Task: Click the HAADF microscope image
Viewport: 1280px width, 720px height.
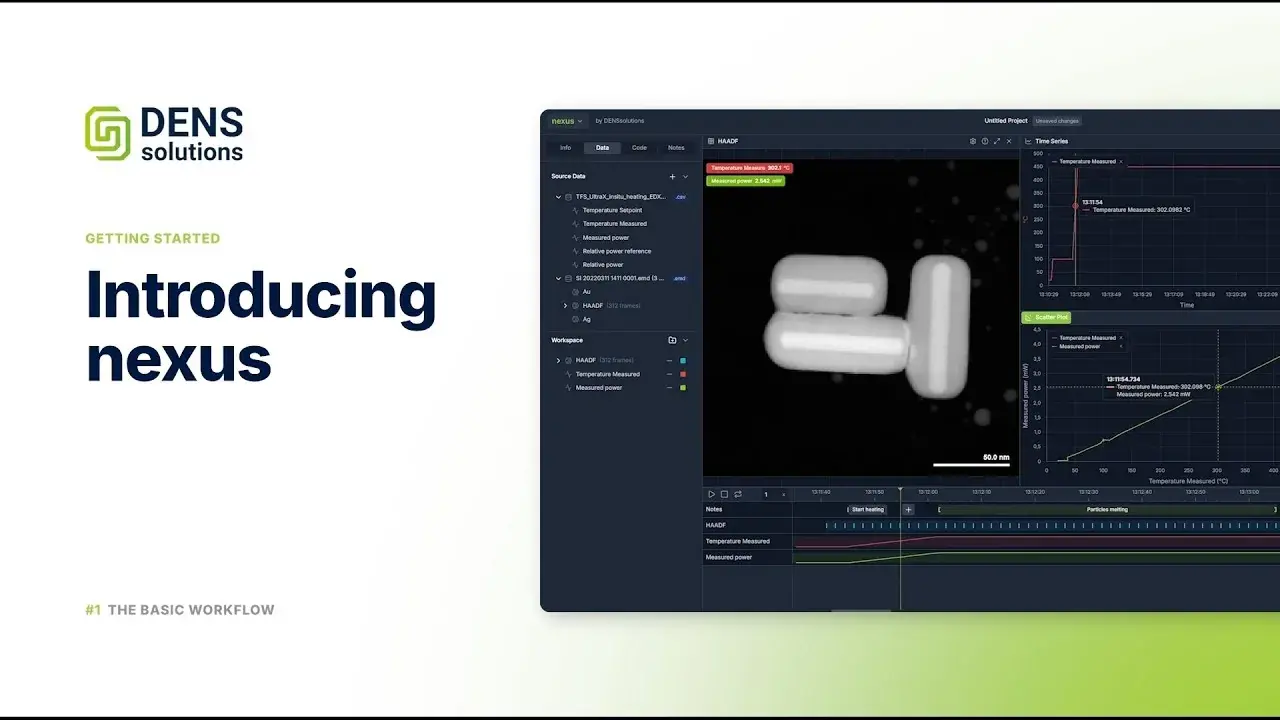Action: (x=861, y=317)
